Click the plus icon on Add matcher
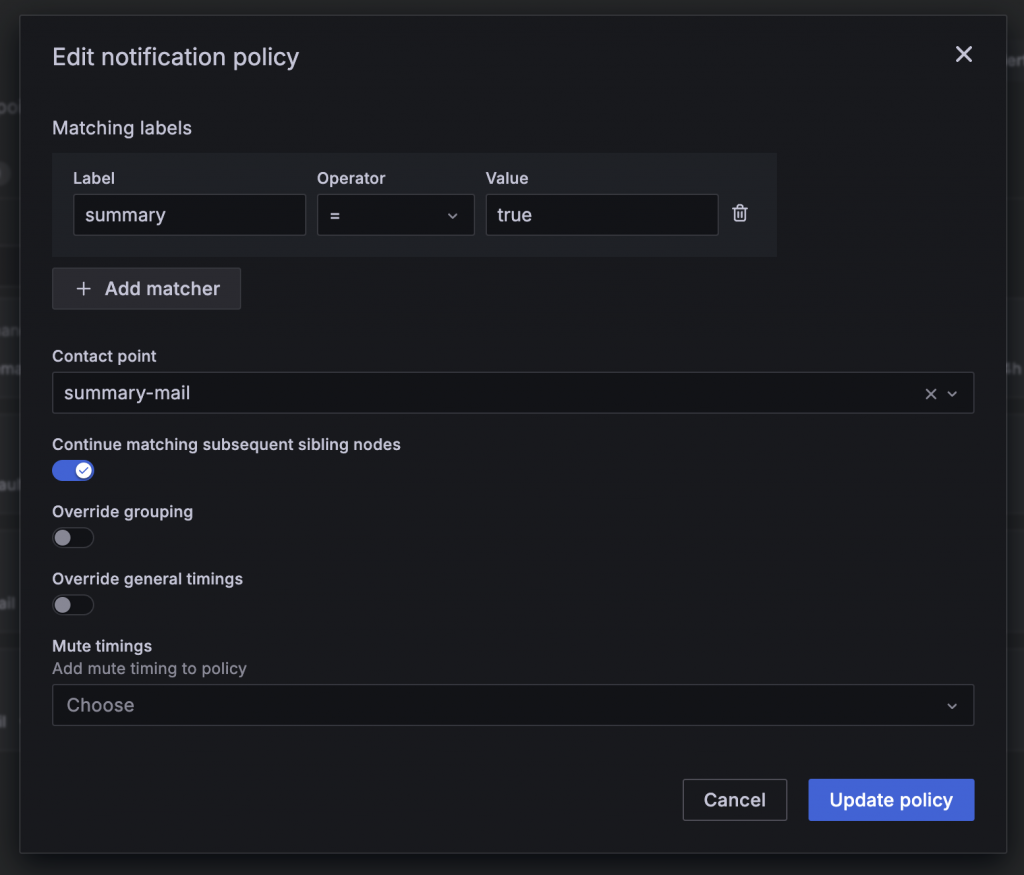The height and width of the screenshot is (875, 1024). 84,289
